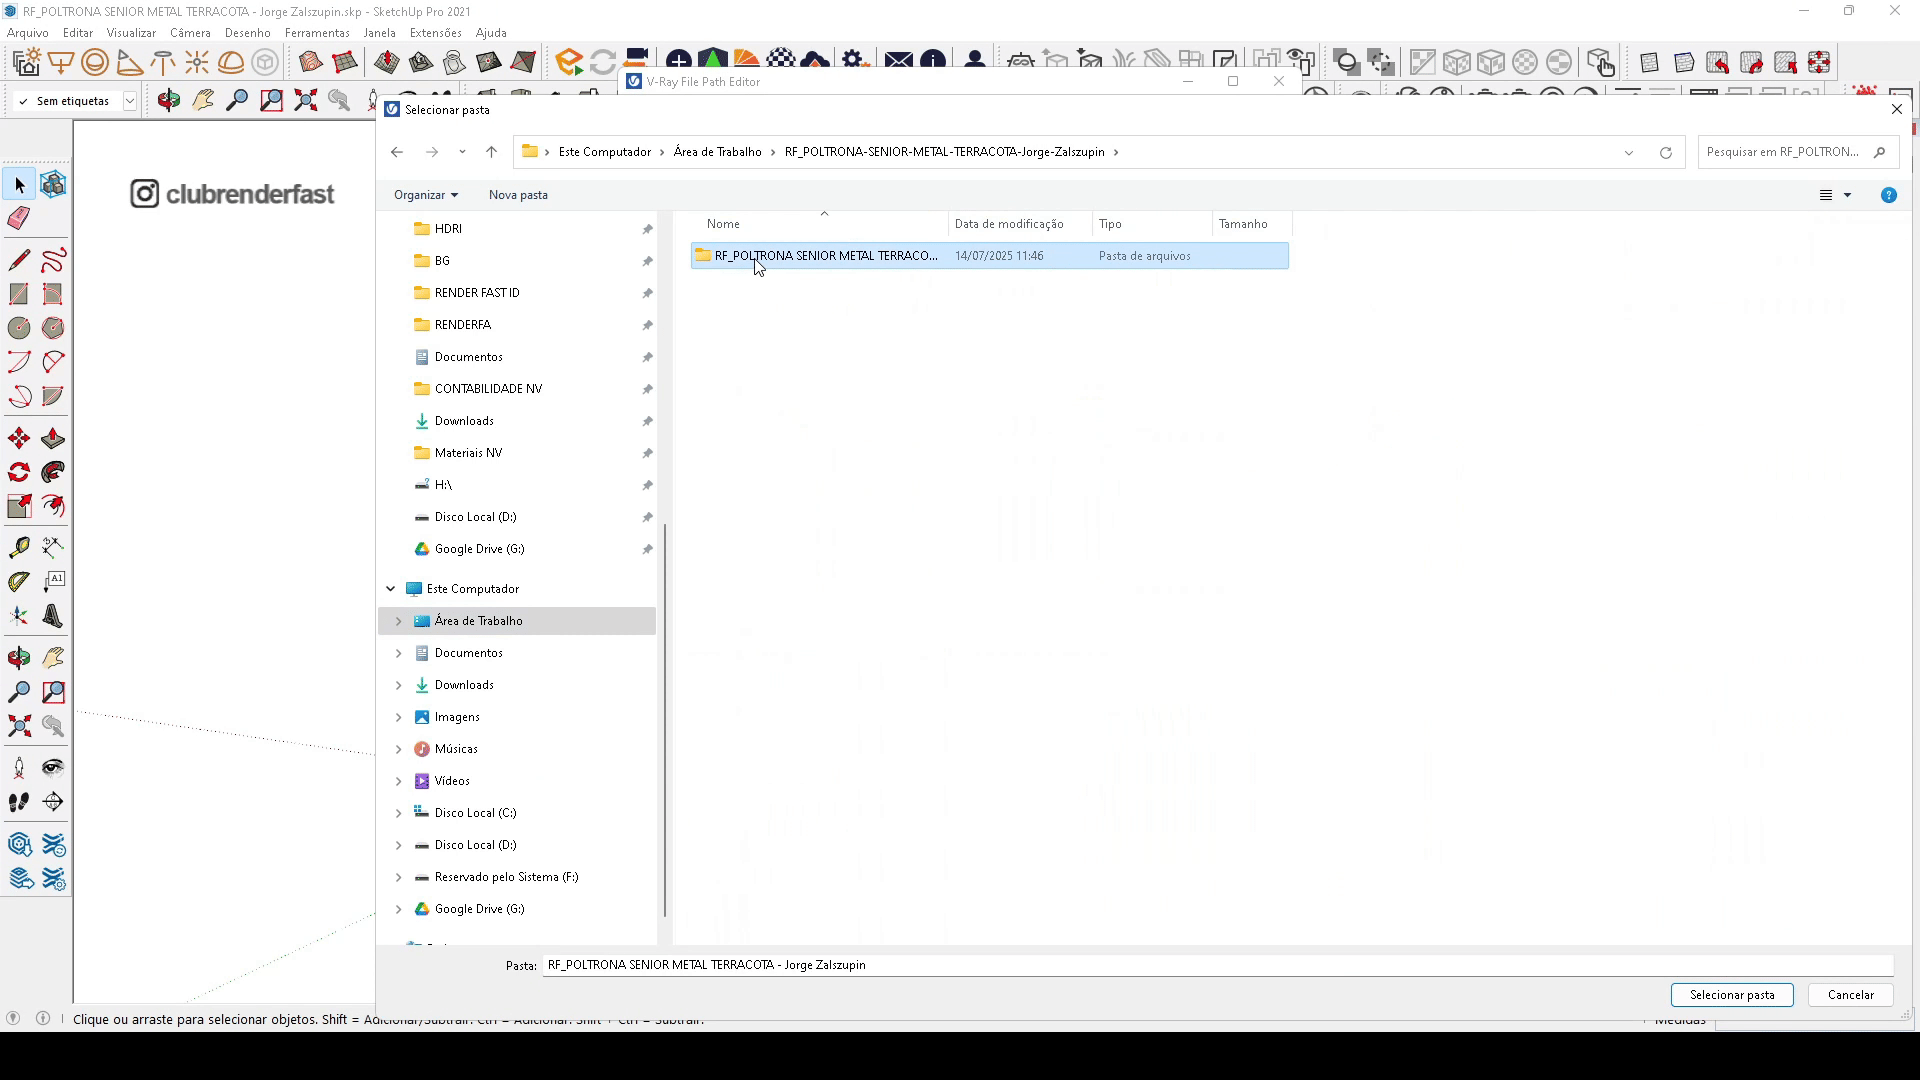The height and width of the screenshot is (1080, 1920).
Task: Open the Extensões menu
Action: [x=435, y=32]
